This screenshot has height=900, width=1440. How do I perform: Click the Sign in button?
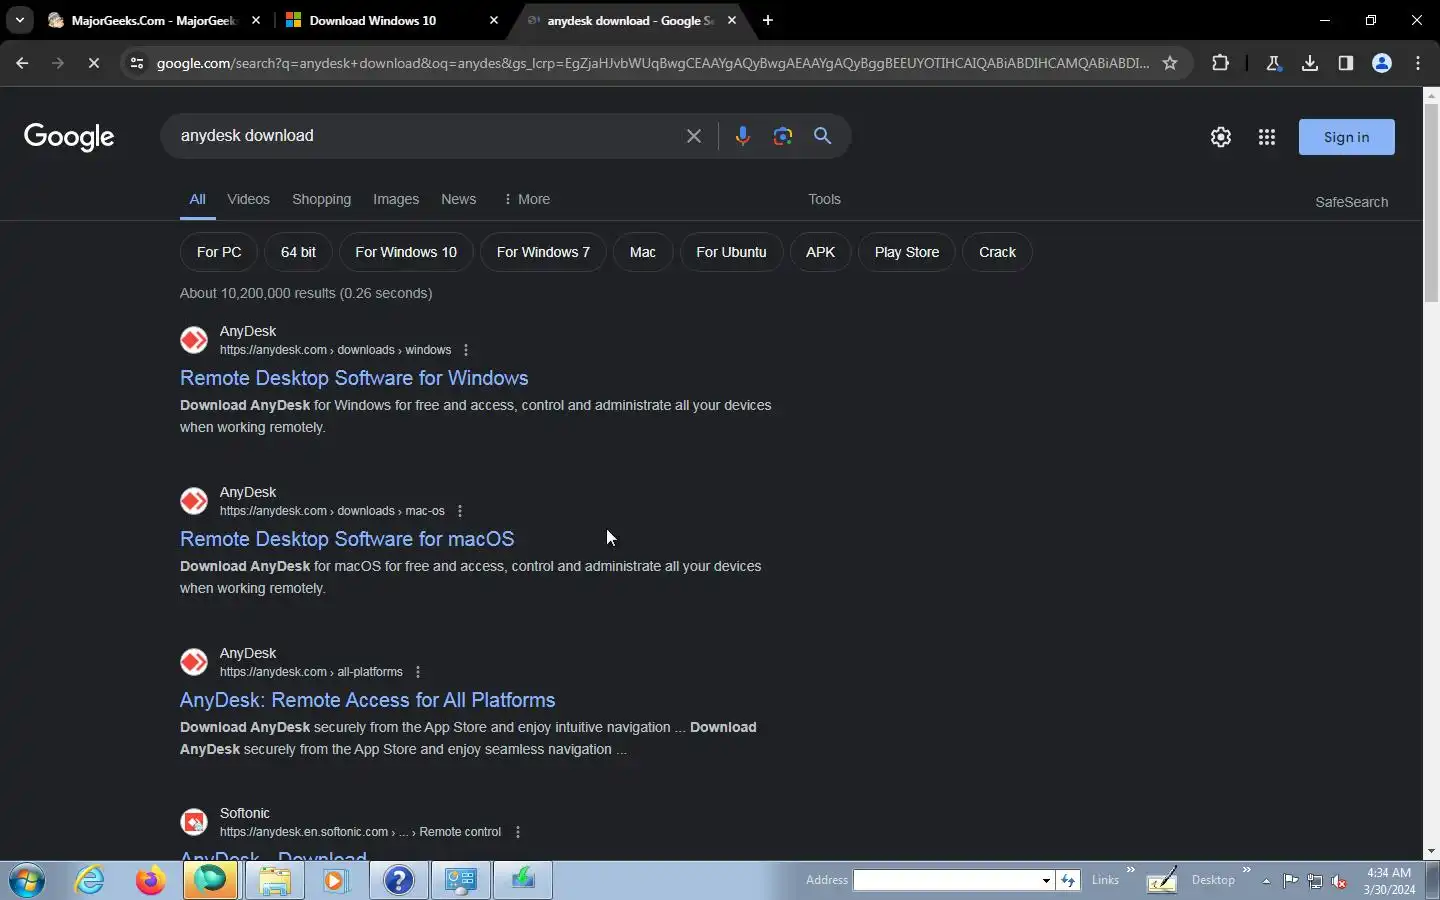[1346, 137]
